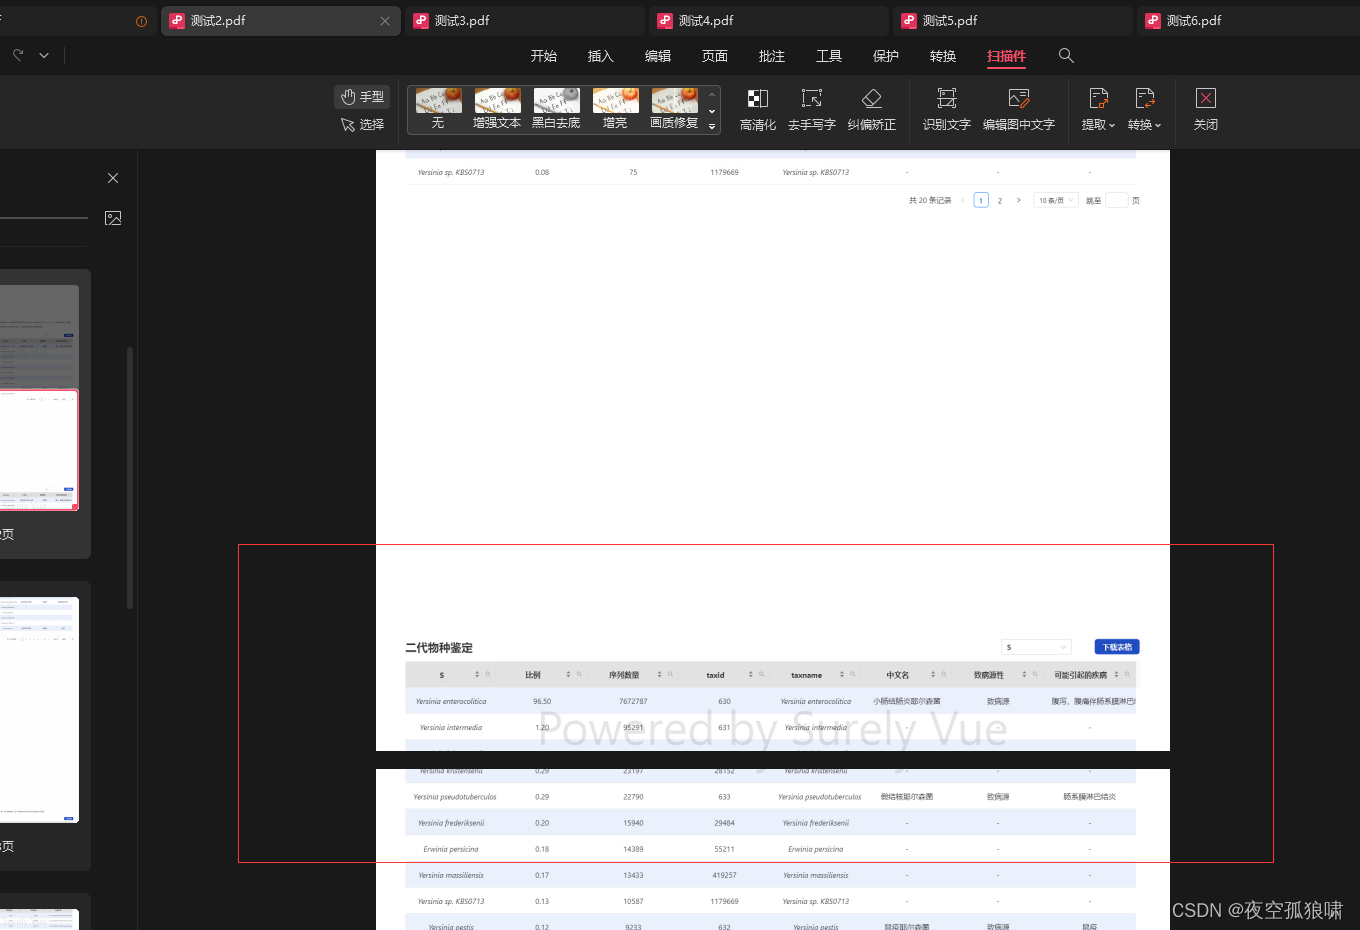
Task: Click pagination page 1
Action: click(981, 200)
